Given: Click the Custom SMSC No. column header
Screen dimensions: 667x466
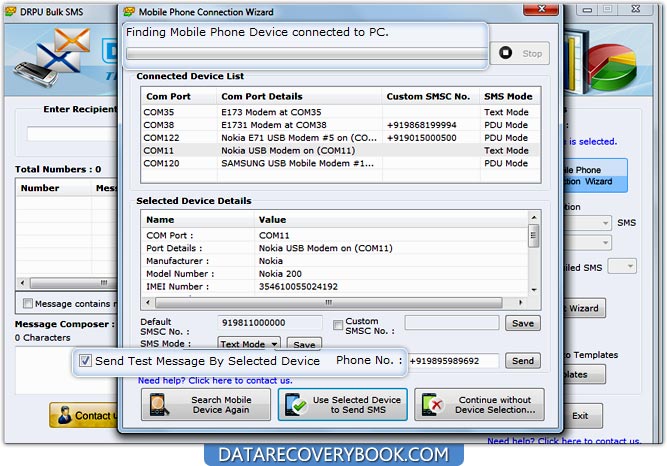Looking at the screenshot, I should point(430,96).
